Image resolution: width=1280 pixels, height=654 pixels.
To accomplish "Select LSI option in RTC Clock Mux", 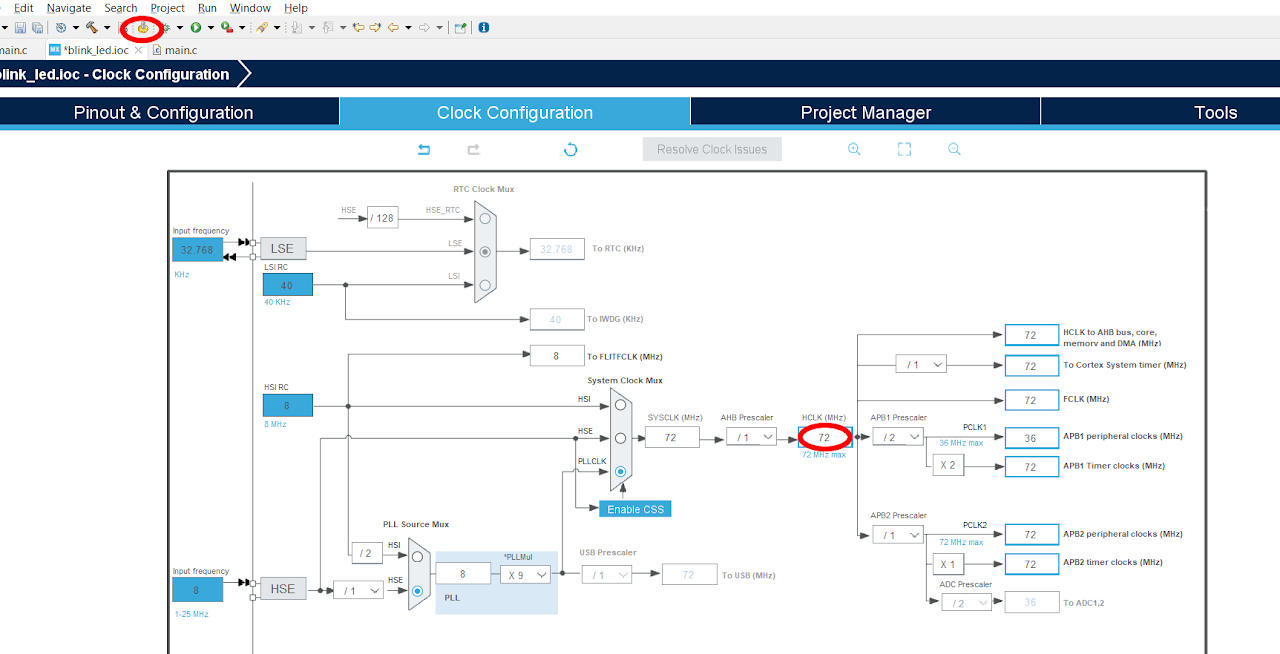I will [x=485, y=285].
